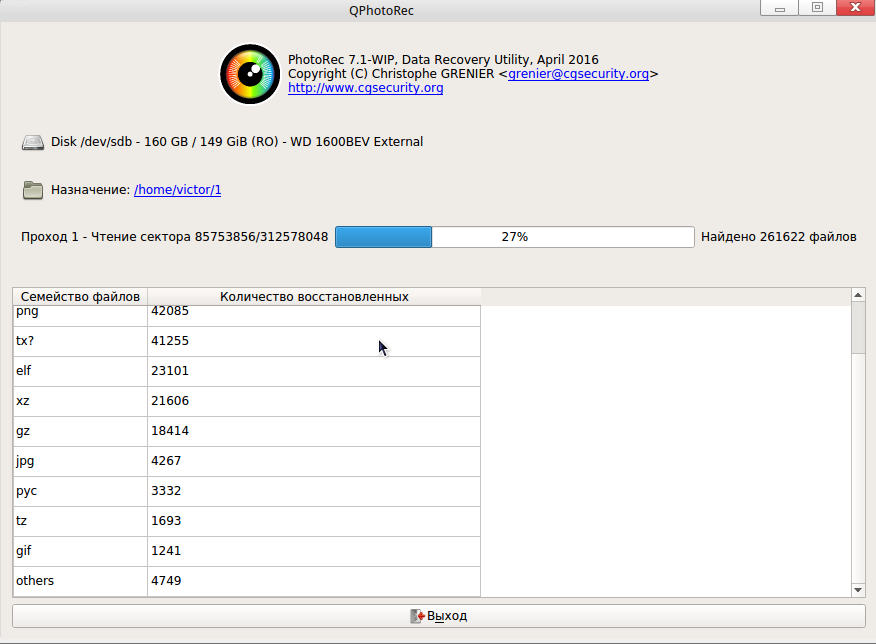The image size is (876, 644).
Task: Open the grenier@cgsecurity.org email link
Action: 578,74
